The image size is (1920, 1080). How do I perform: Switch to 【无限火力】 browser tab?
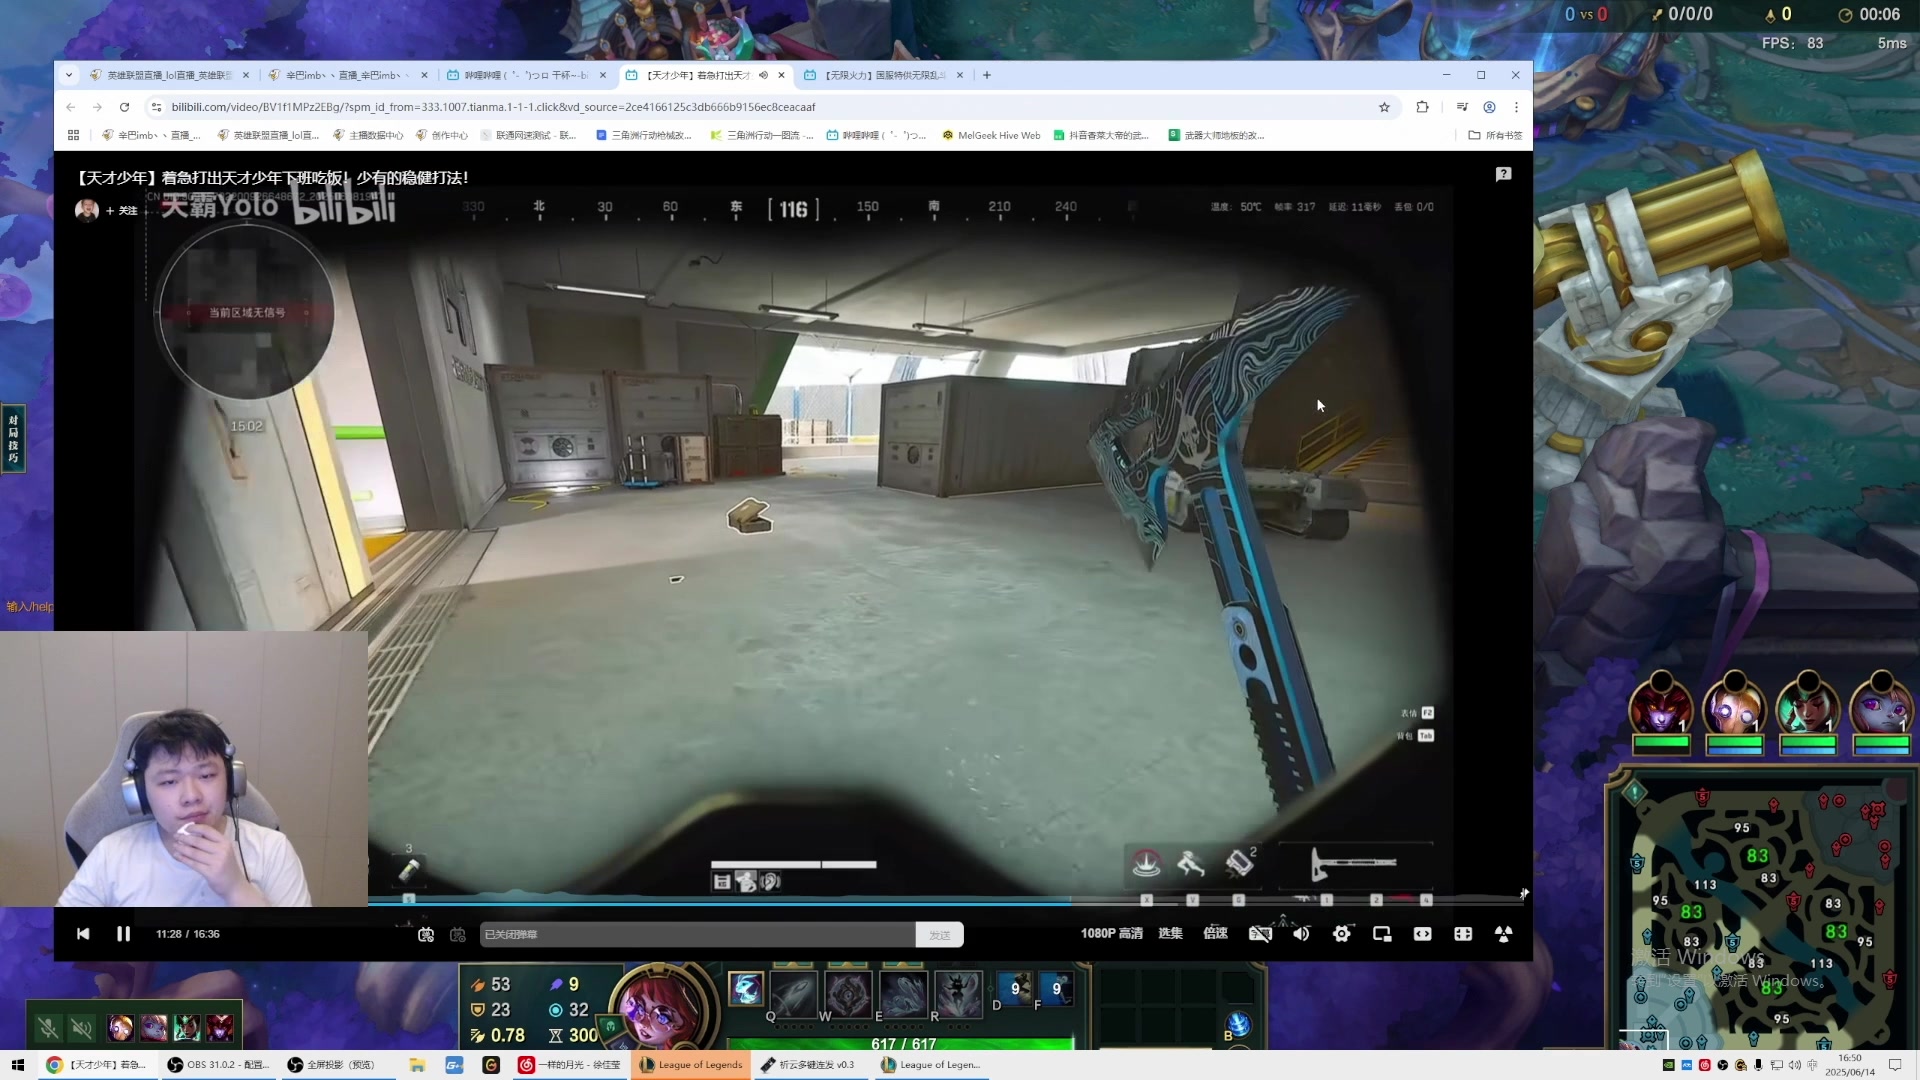click(884, 75)
